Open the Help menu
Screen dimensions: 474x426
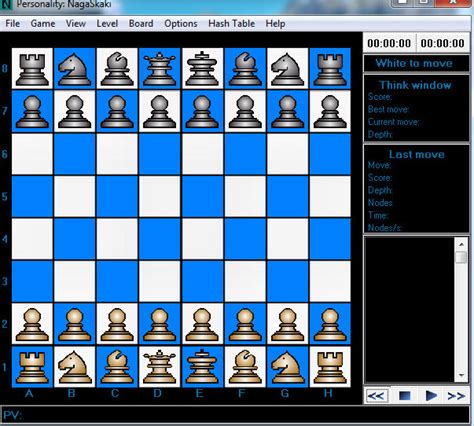pyautogui.click(x=275, y=24)
